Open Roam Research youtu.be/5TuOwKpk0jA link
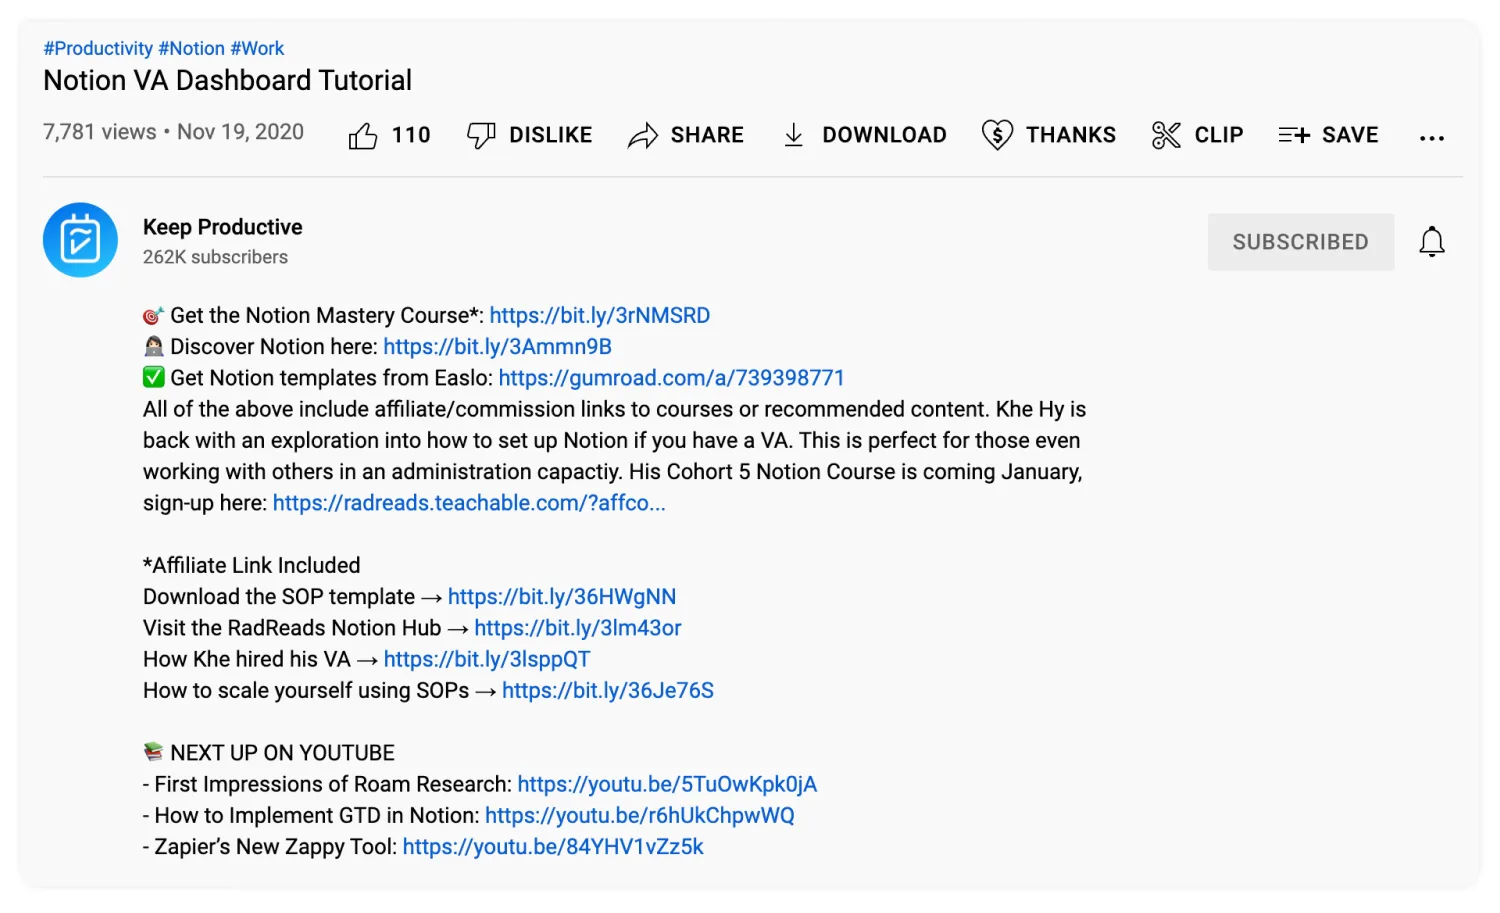Viewport: 1500px width, 913px height. point(667,784)
